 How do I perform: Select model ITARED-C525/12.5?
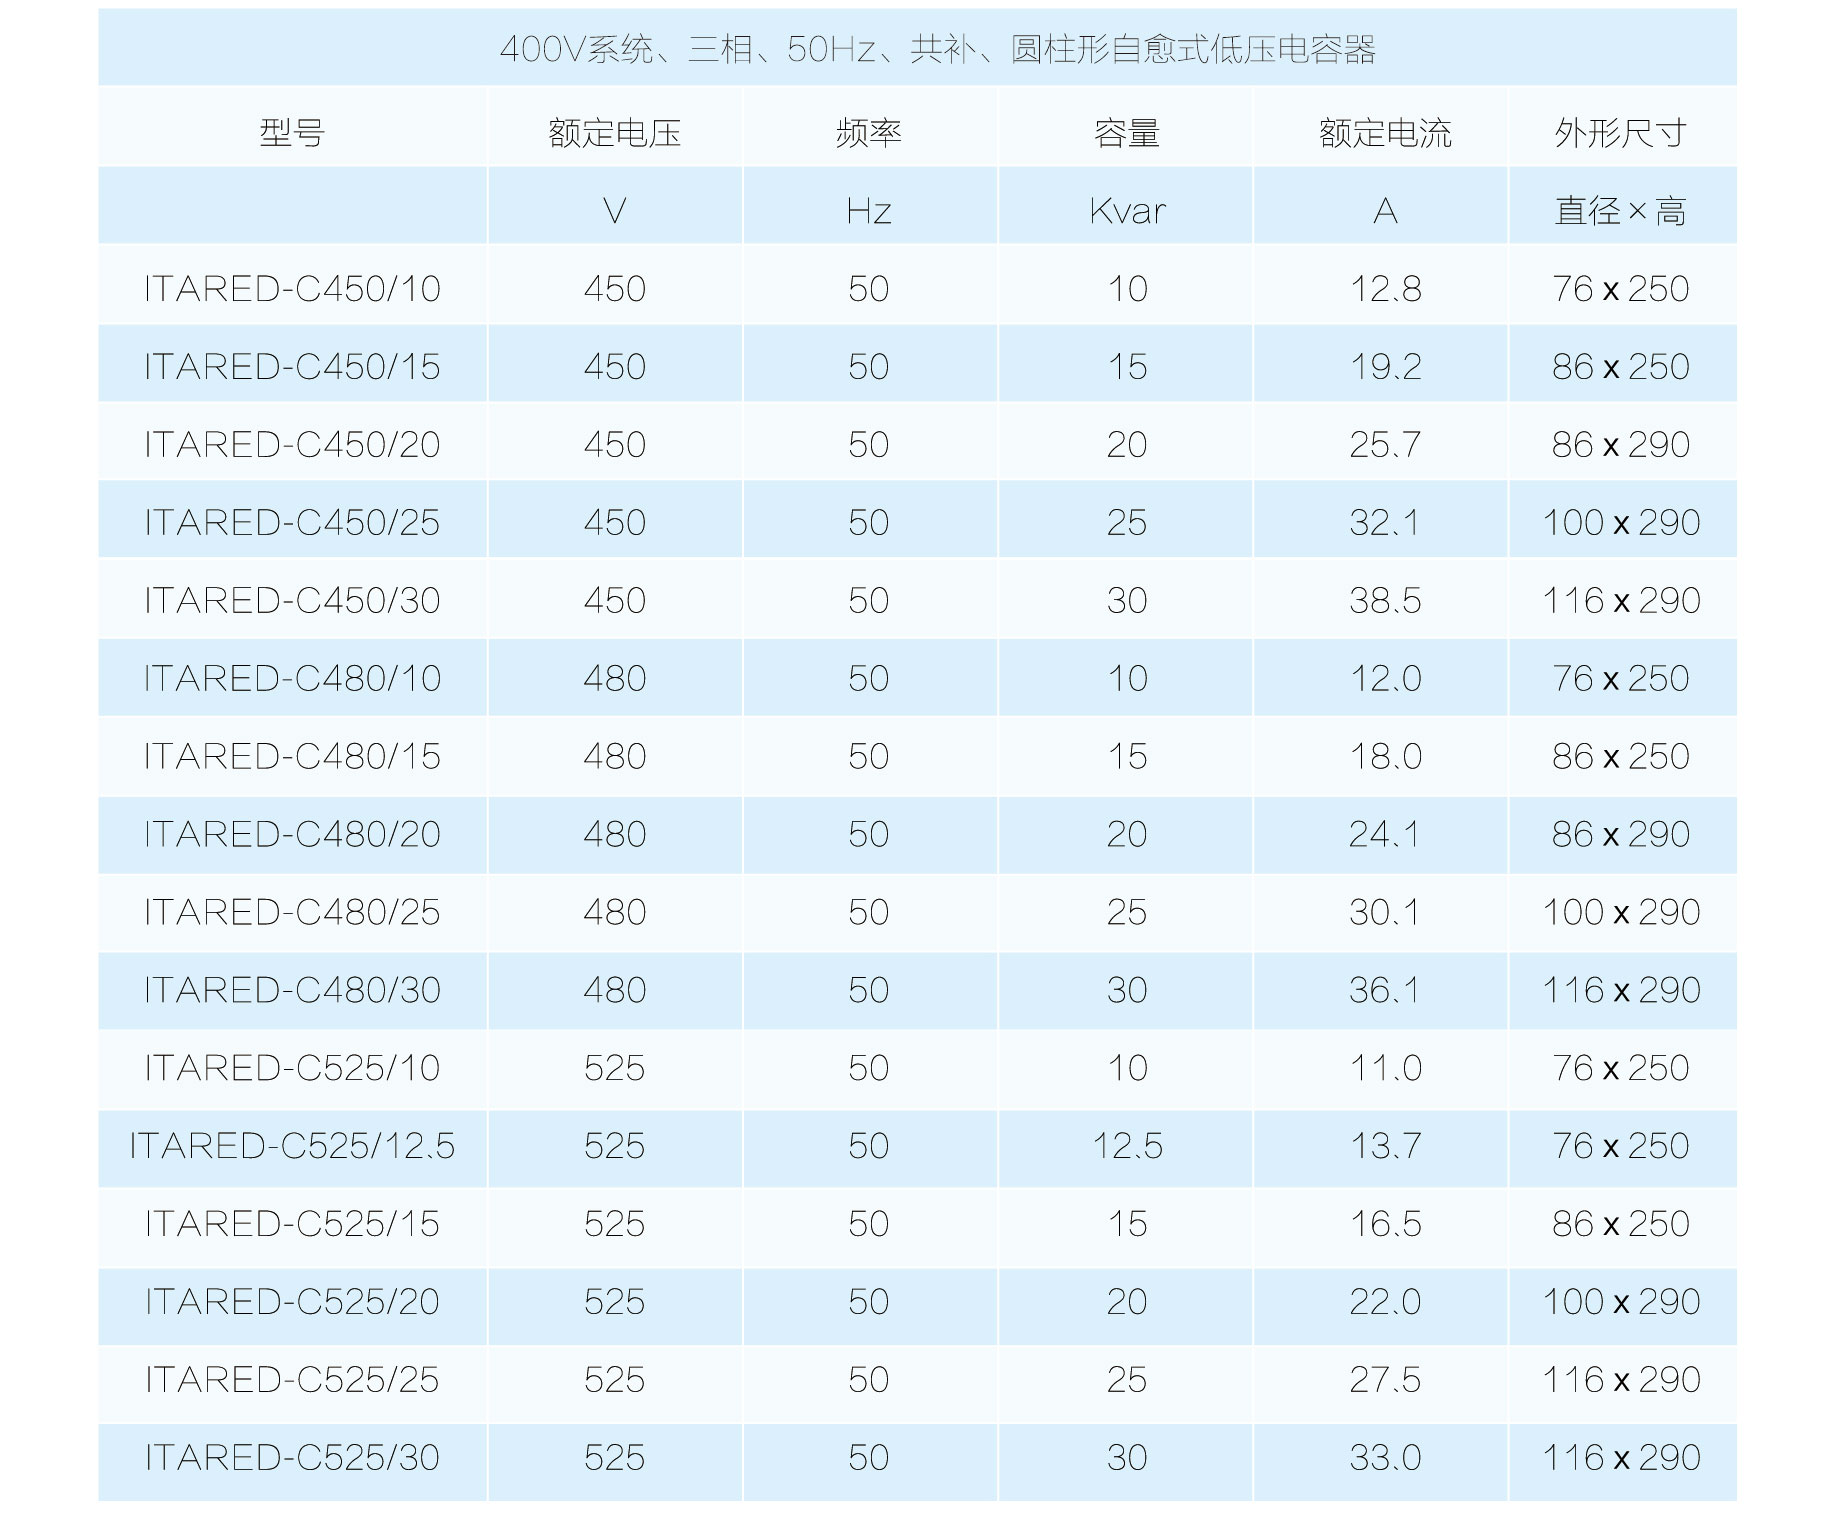point(292,1147)
